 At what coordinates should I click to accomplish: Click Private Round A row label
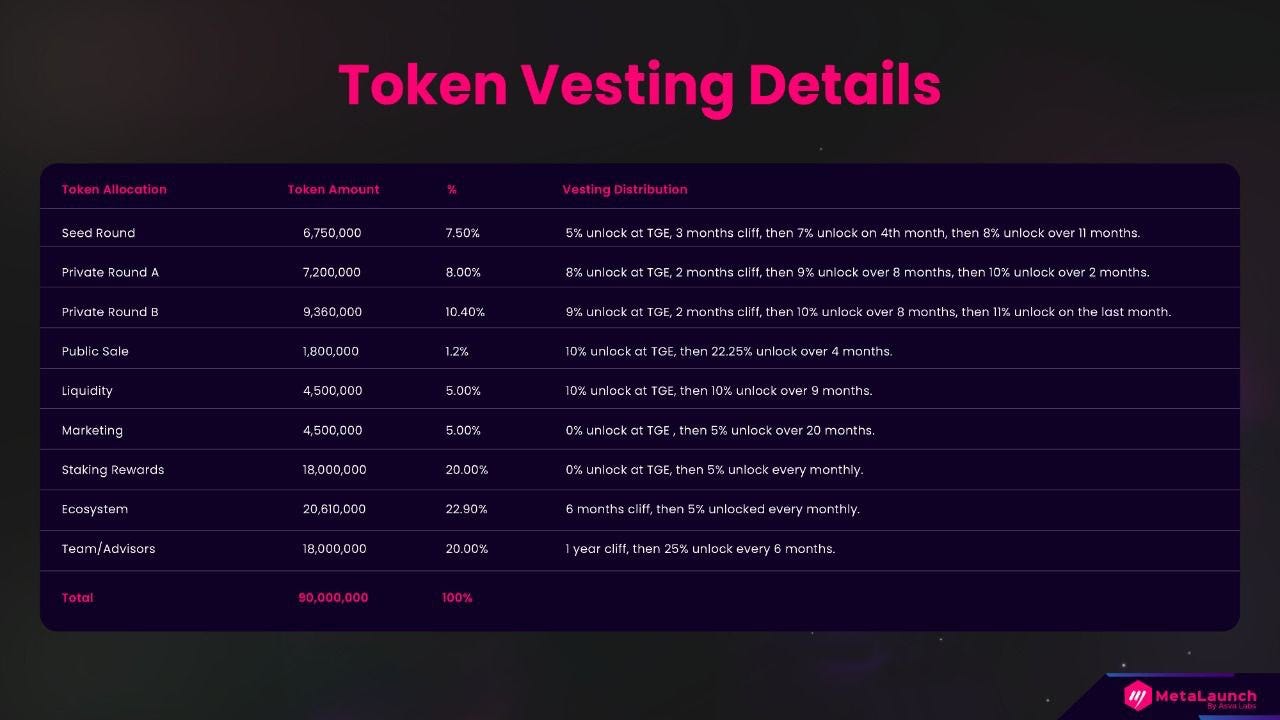point(110,272)
